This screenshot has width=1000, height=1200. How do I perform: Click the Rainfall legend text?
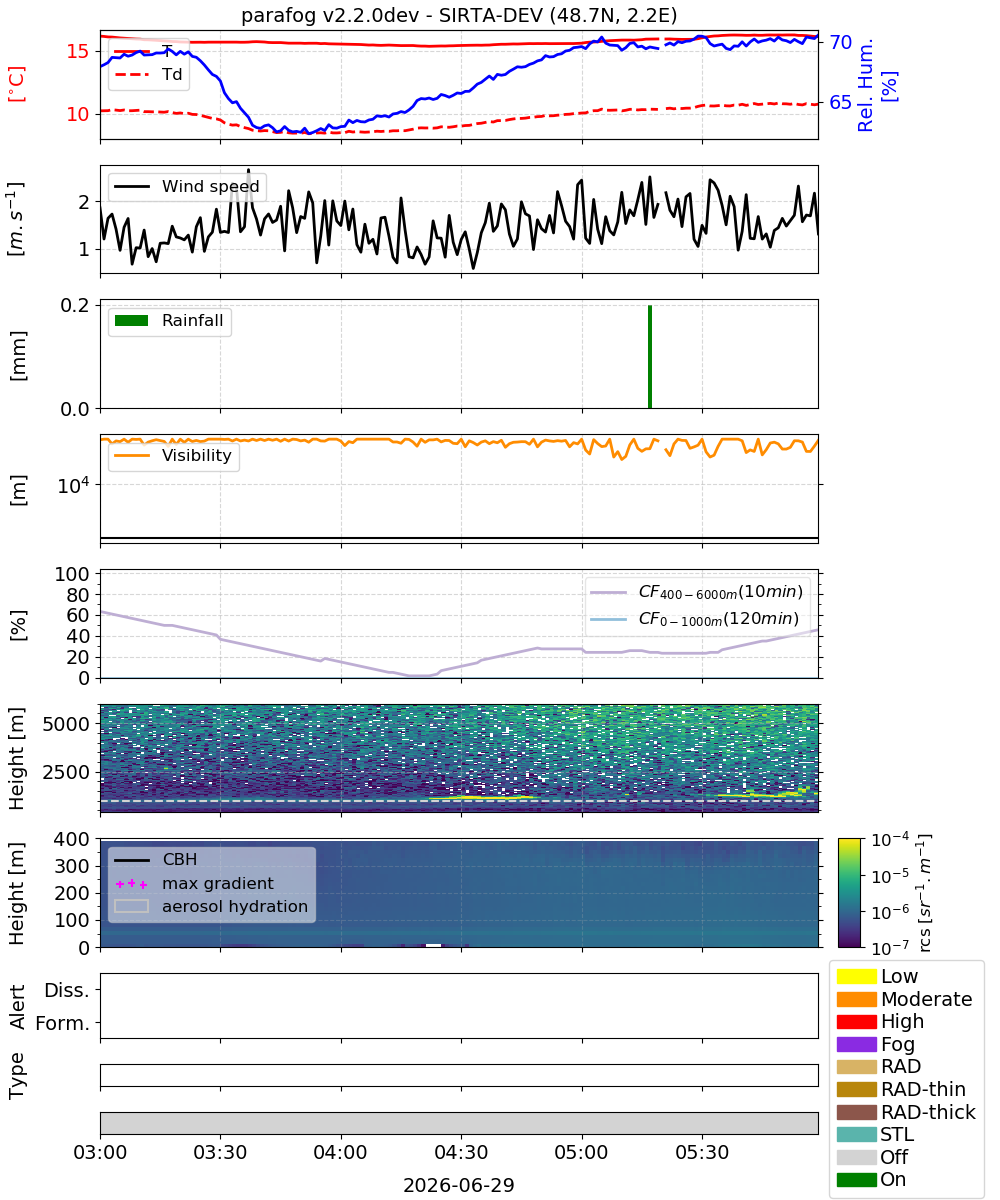coord(193,321)
